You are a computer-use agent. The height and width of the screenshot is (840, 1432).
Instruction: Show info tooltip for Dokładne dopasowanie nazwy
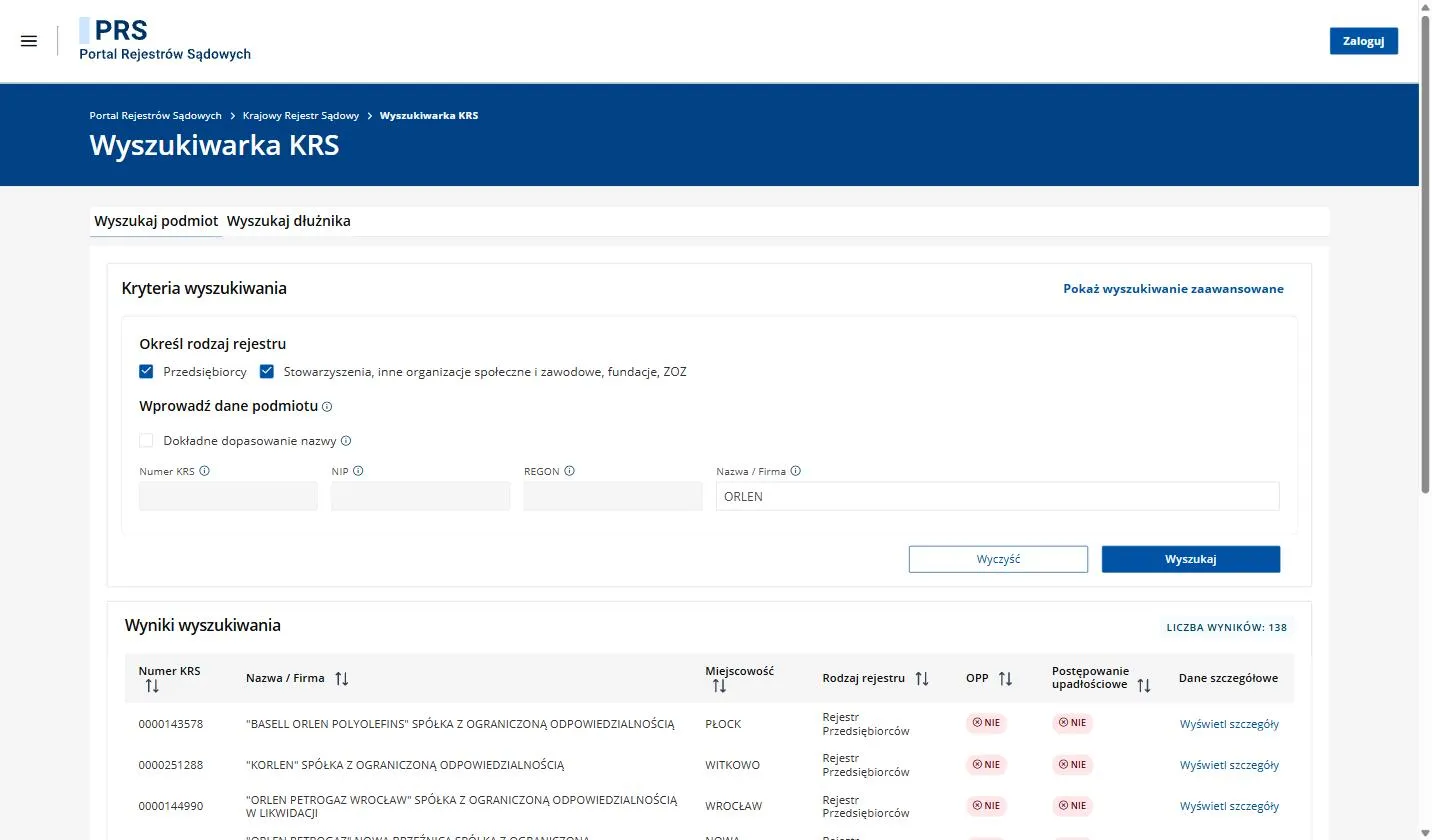[x=346, y=441]
